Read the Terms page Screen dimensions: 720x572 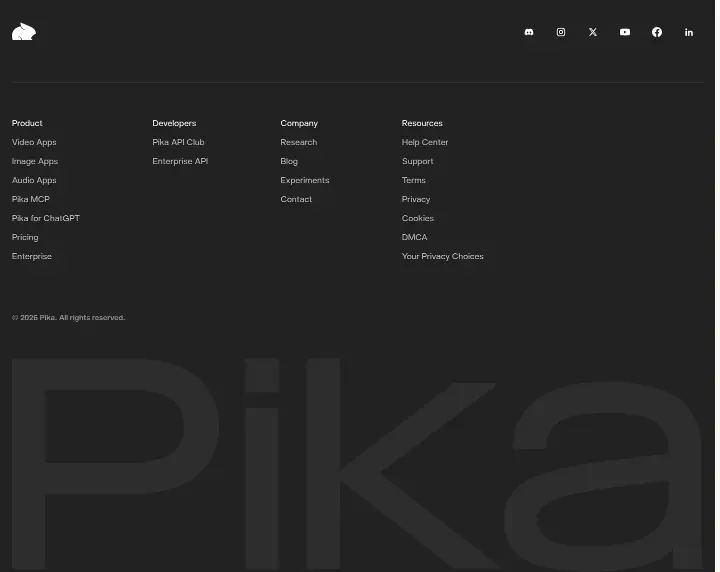[414, 180]
